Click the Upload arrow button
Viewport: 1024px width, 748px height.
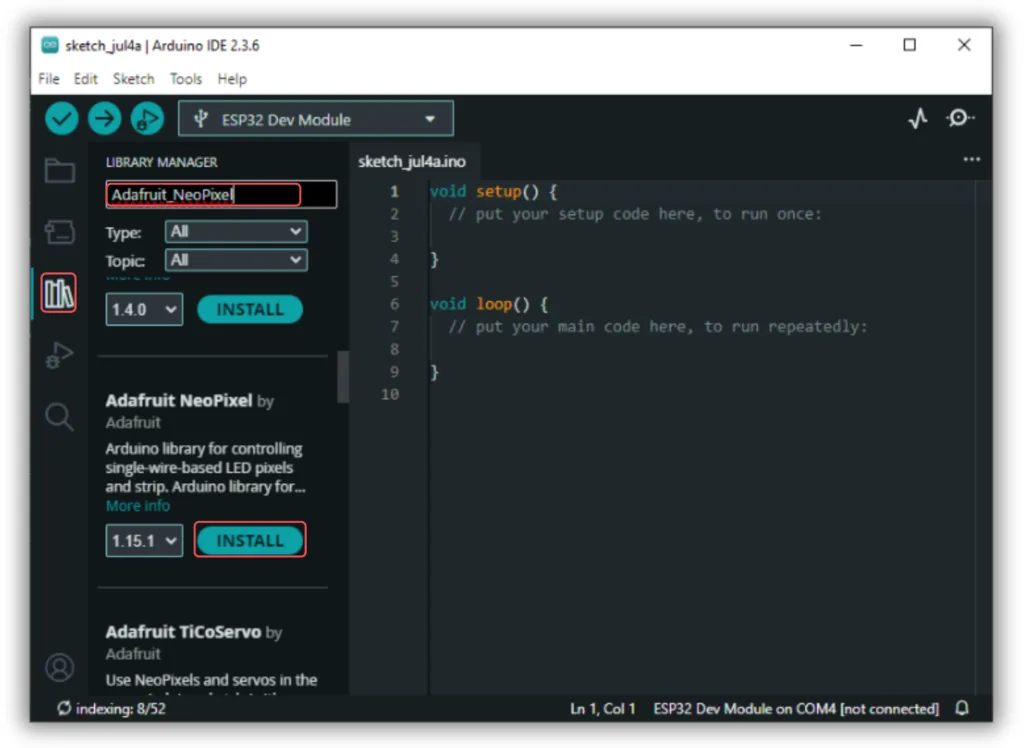(104, 119)
